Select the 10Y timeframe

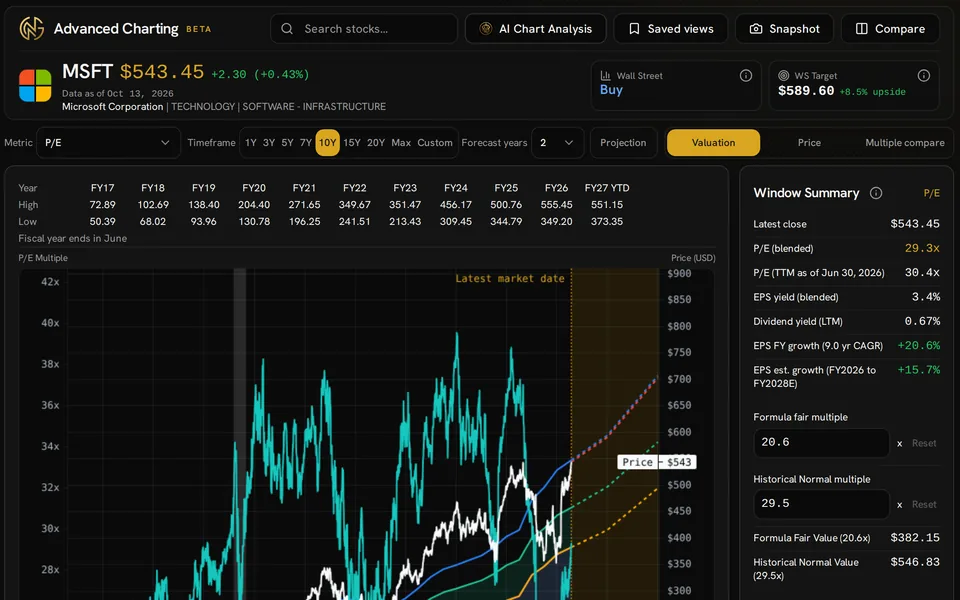[328, 143]
